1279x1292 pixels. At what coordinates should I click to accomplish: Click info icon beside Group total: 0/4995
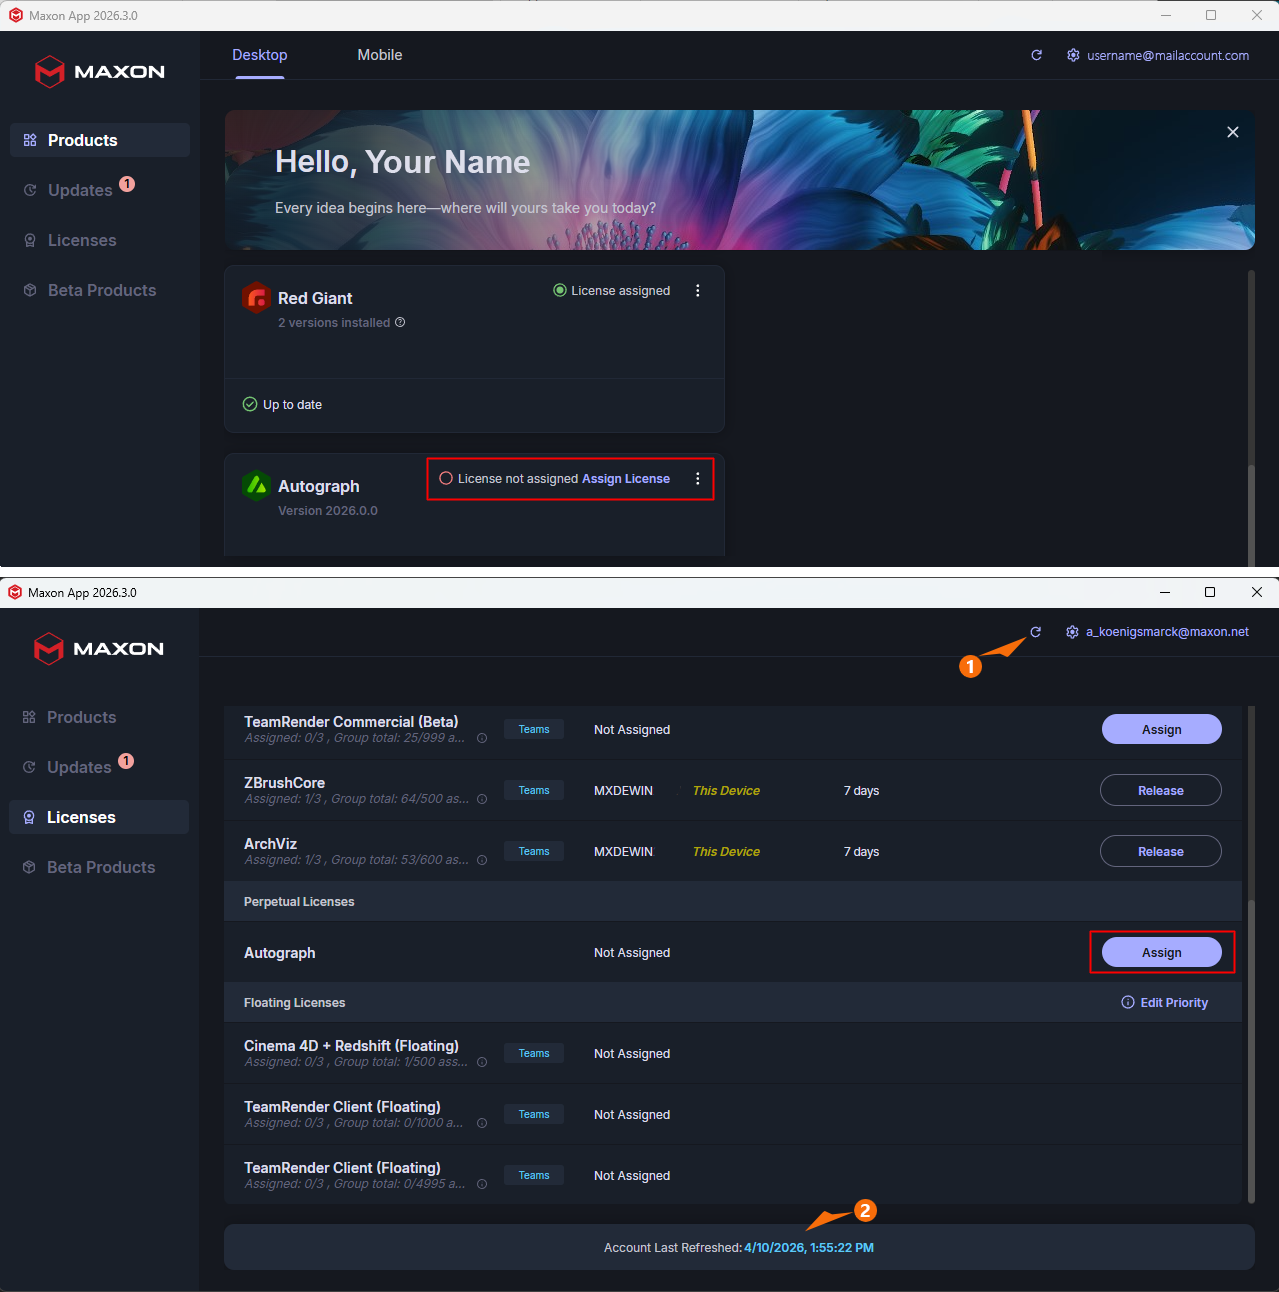[x=482, y=1184]
